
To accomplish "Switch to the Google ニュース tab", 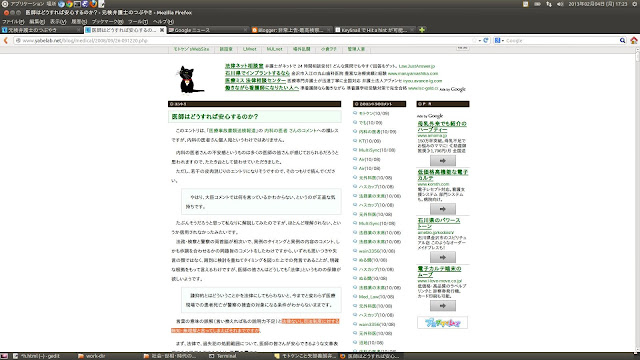I will pos(208,30).
